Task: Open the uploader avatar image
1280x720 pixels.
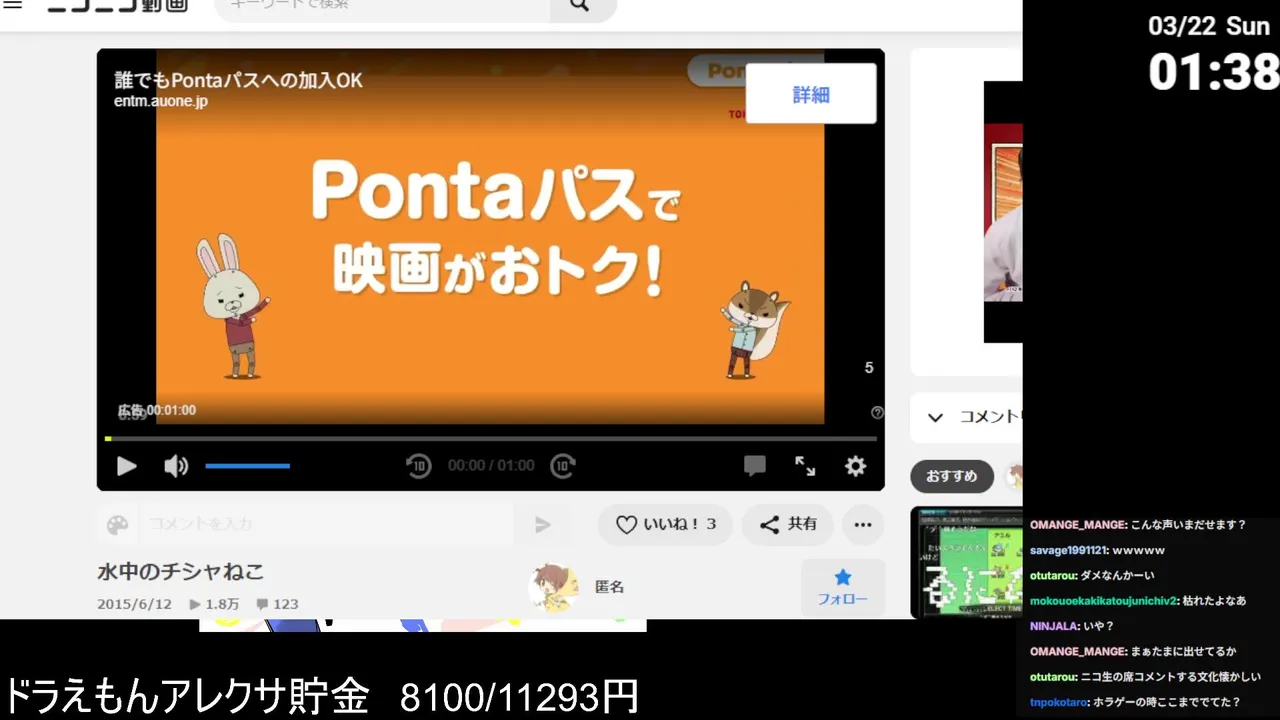Action: click(553, 587)
